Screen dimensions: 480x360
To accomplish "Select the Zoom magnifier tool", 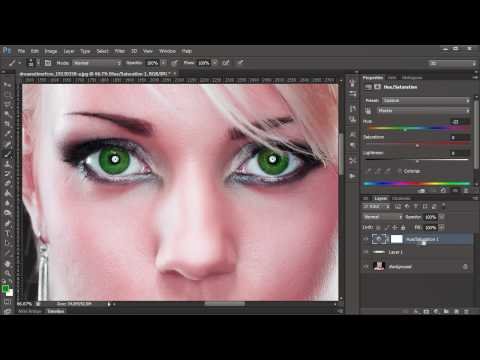I will (7, 273).
